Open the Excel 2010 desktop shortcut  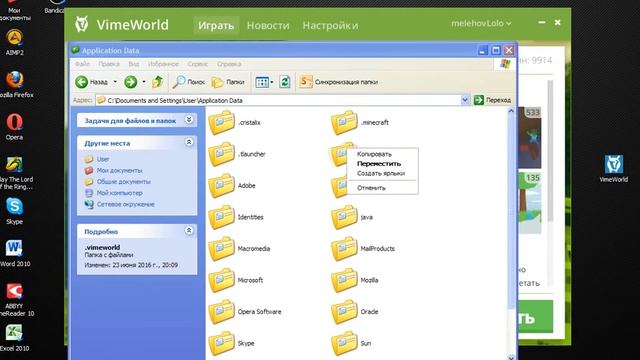14,338
